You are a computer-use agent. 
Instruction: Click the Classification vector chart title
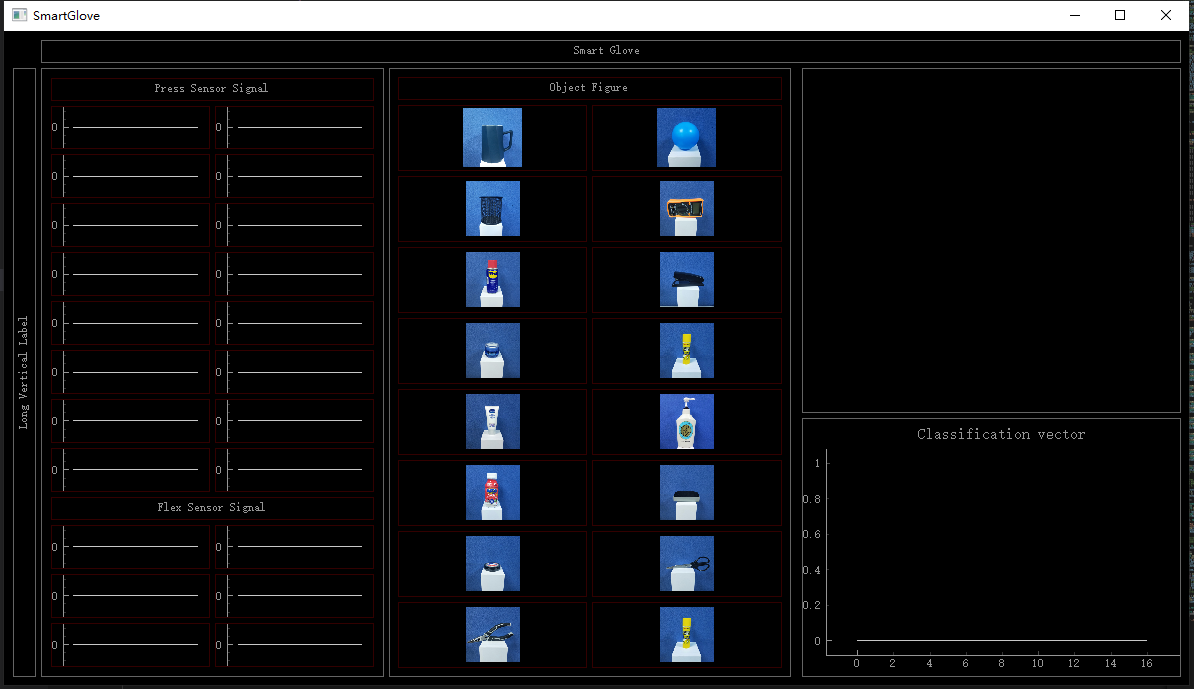tap(1000, 434)
